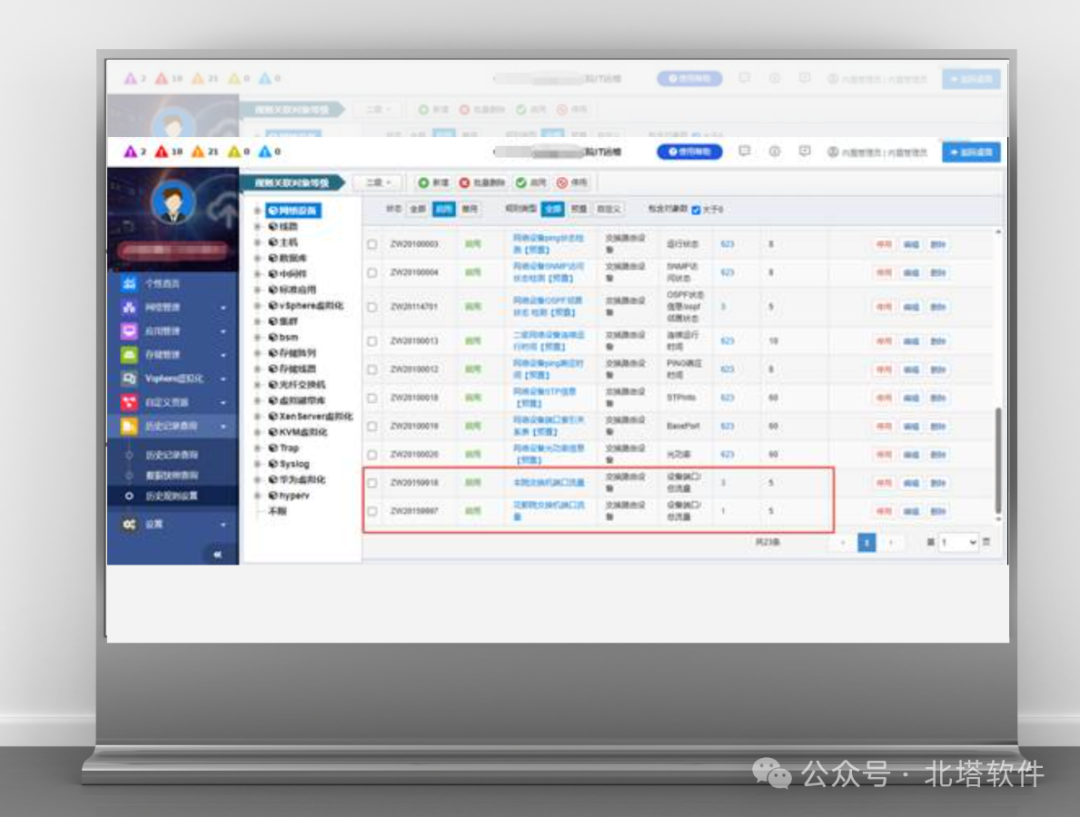This screenshot has width=1080, height=817.
Task: Click 删除 in the BasePort row
Action: (938, 426)
